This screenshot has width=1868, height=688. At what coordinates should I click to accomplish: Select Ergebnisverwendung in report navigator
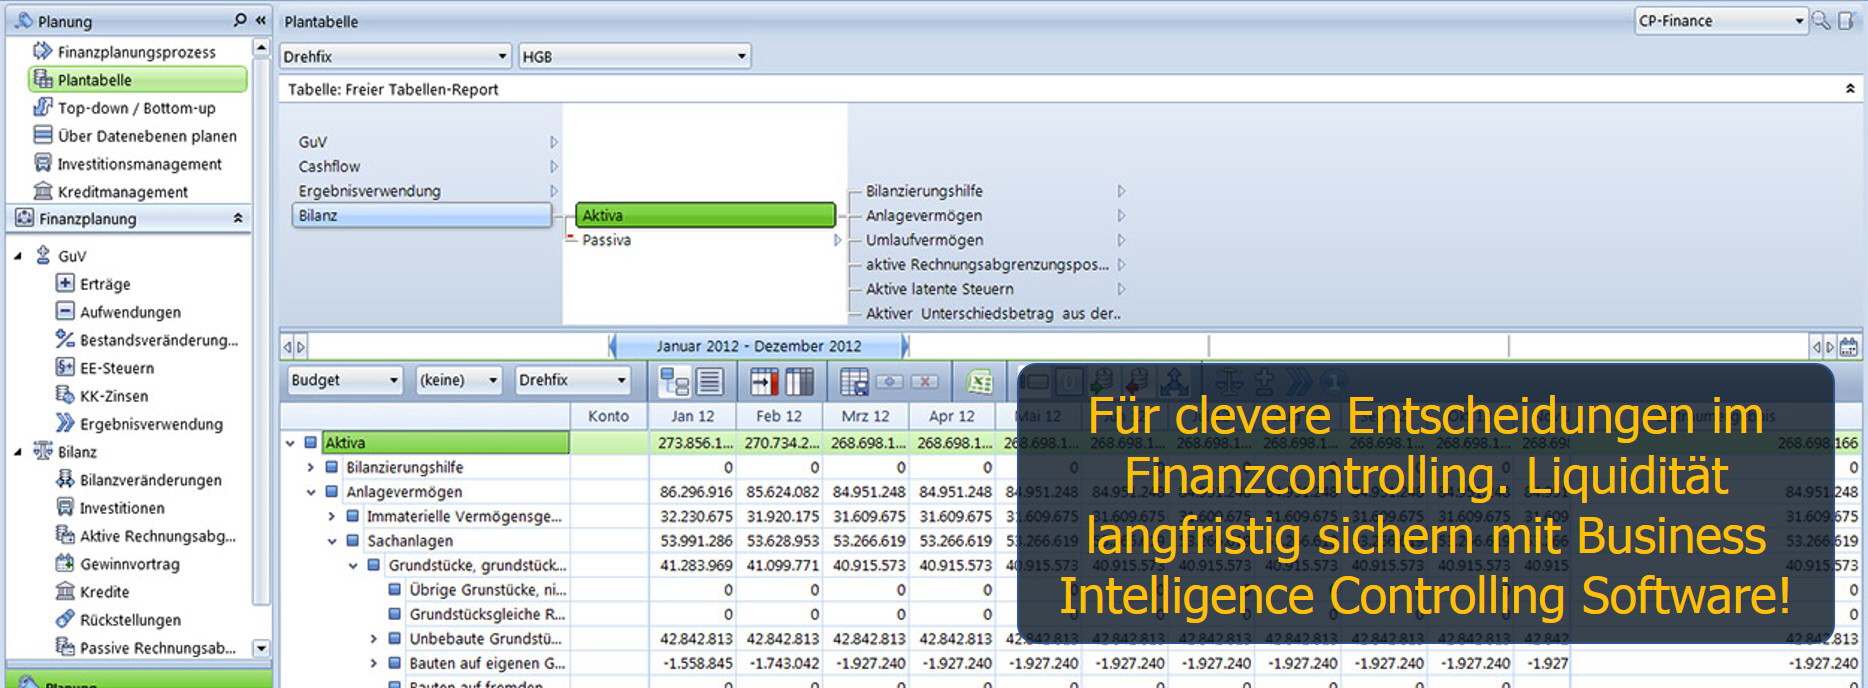tap(369, 191)
